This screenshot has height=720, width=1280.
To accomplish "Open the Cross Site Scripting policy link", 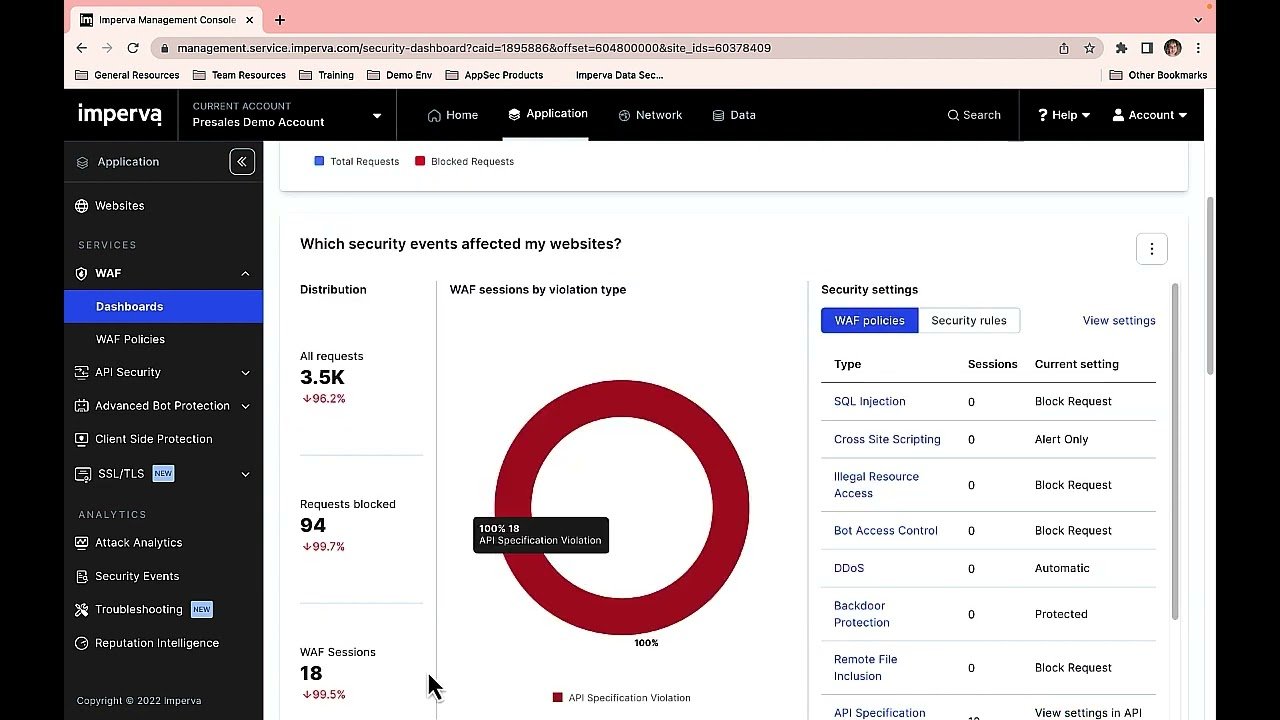I will pyautogui.click(x=887, y=440).
